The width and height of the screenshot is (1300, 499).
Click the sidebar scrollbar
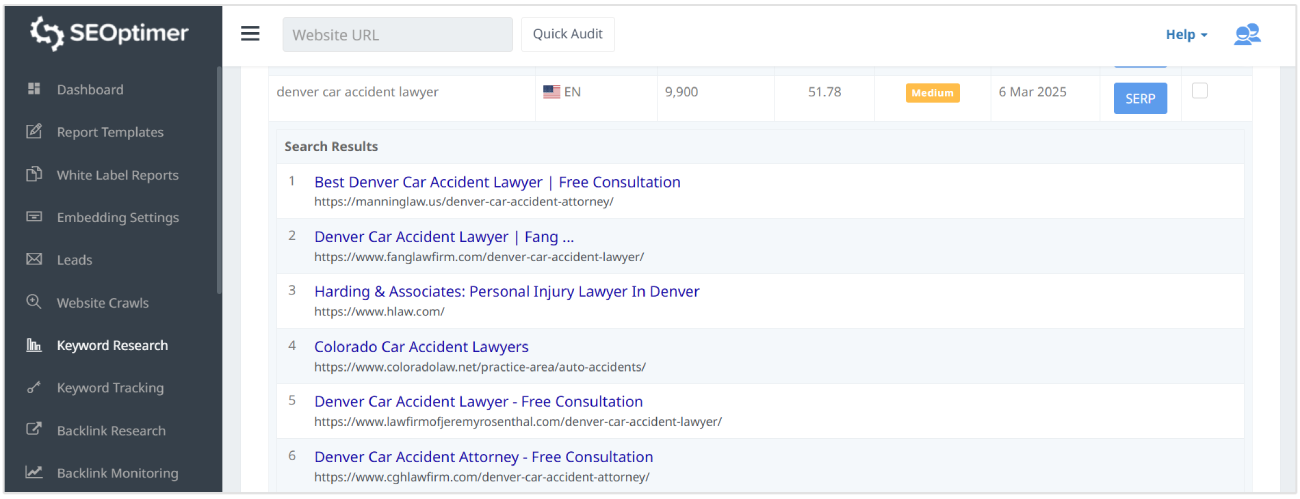tap(219, 180)
